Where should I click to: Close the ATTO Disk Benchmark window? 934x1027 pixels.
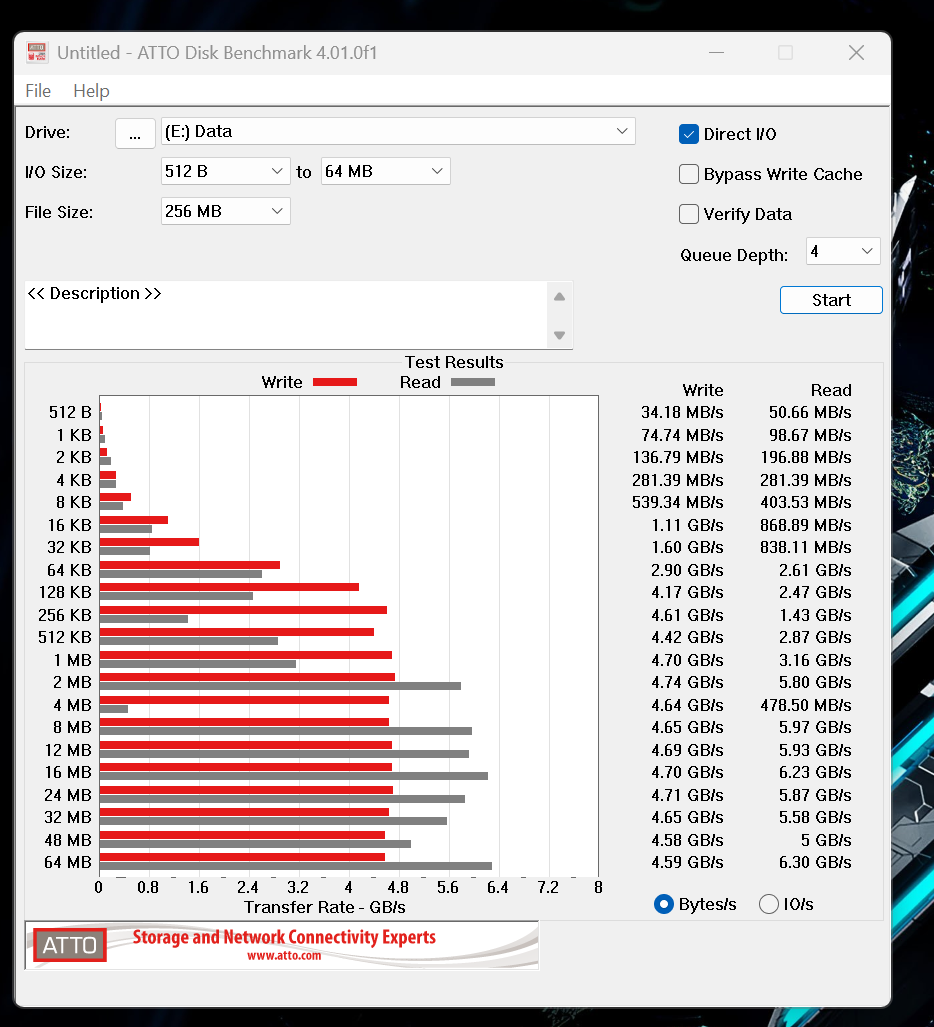[856, 52]
